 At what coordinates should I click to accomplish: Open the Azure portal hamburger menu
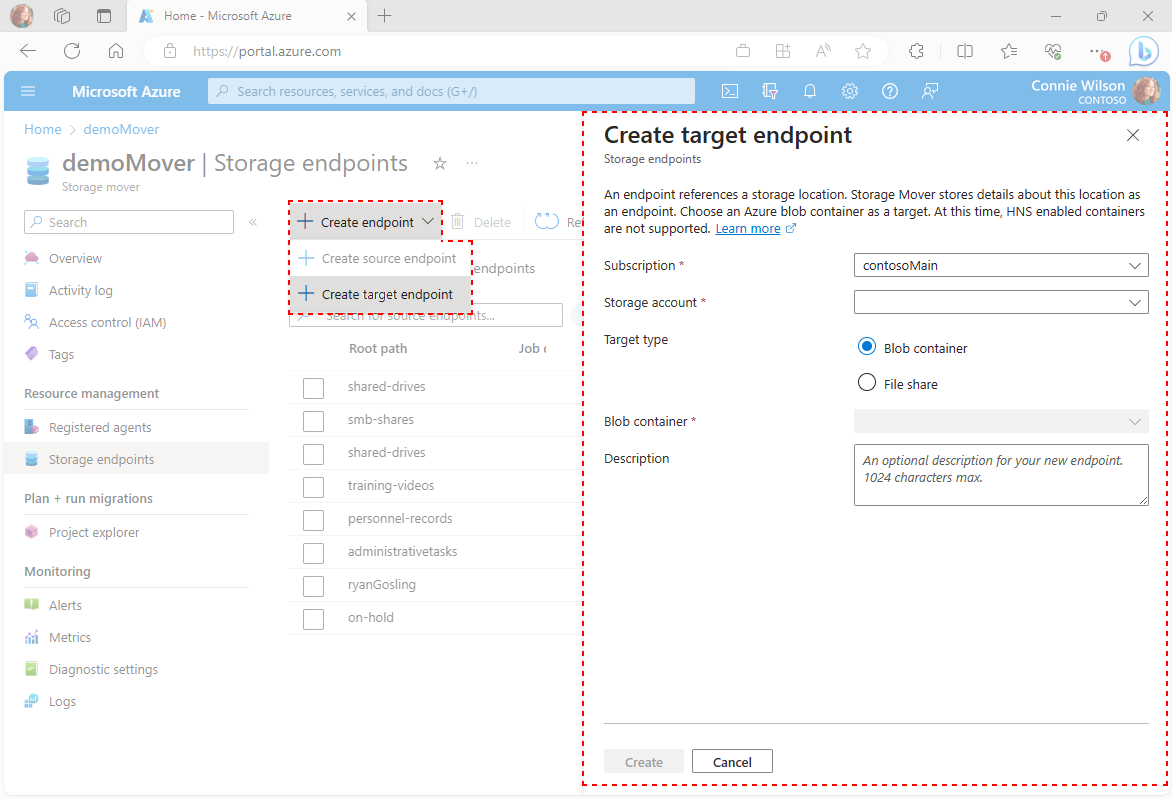(x=28, y=91)
